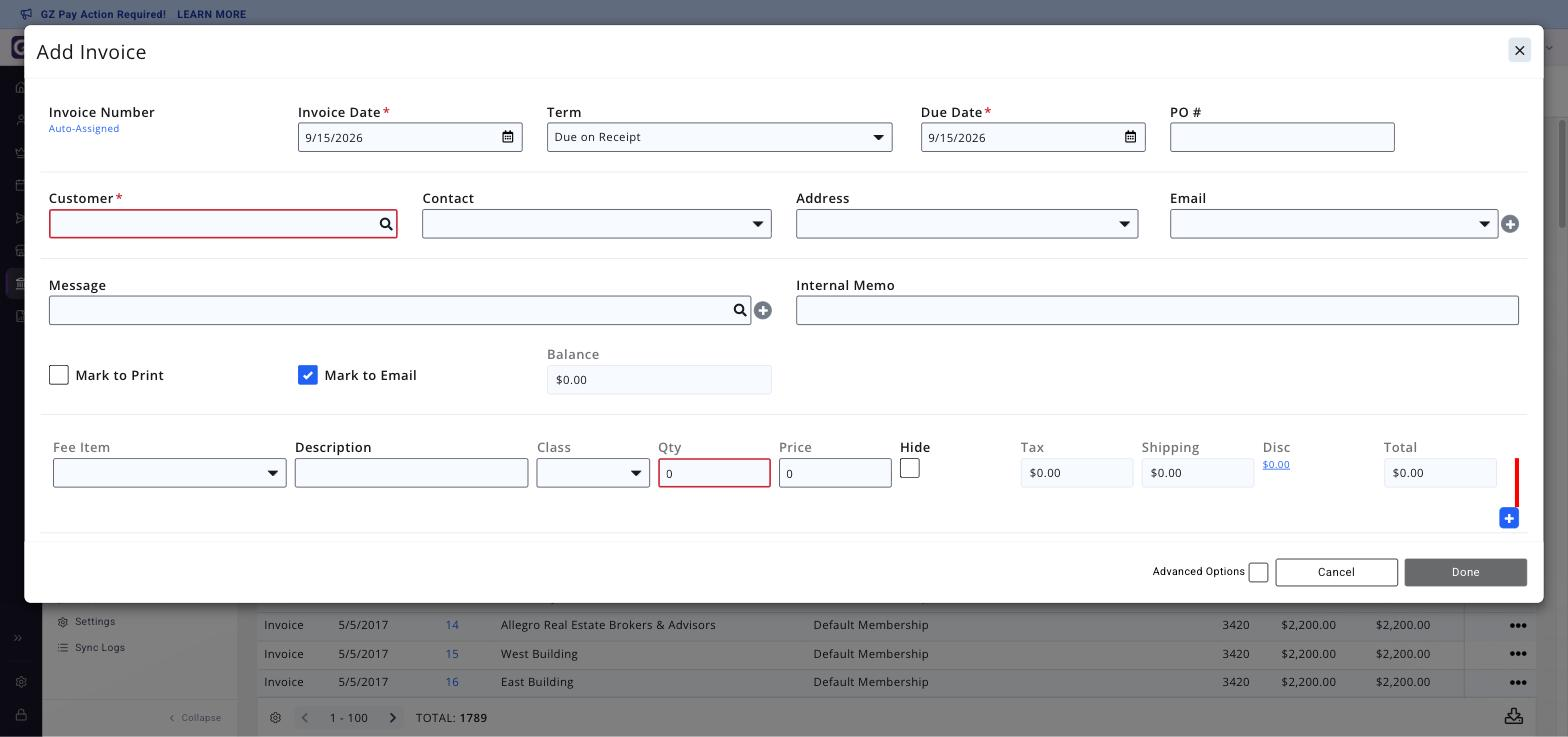
Task: Open the Term dropdown
Action: [720, 137]
